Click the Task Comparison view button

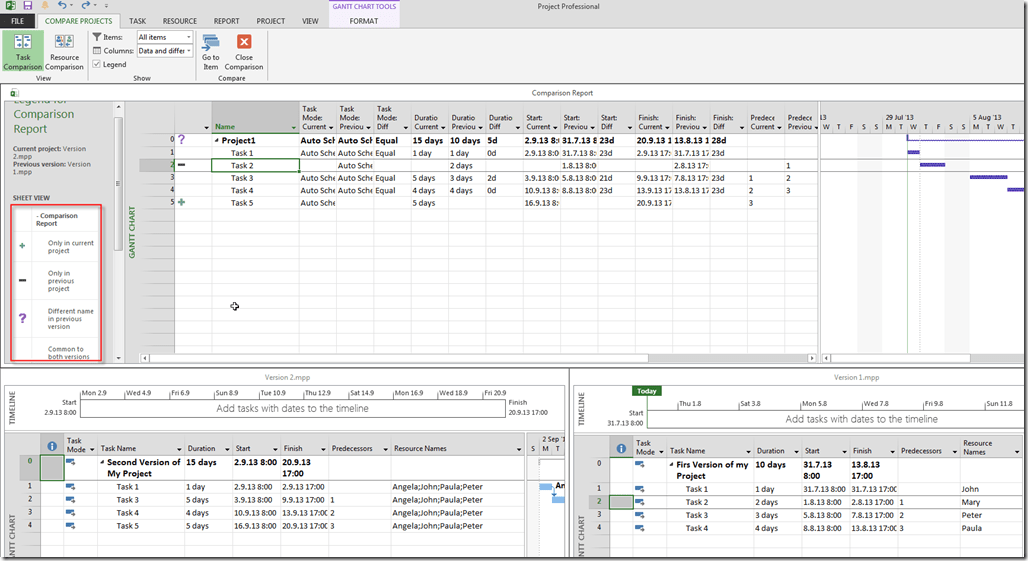[22, 51]
